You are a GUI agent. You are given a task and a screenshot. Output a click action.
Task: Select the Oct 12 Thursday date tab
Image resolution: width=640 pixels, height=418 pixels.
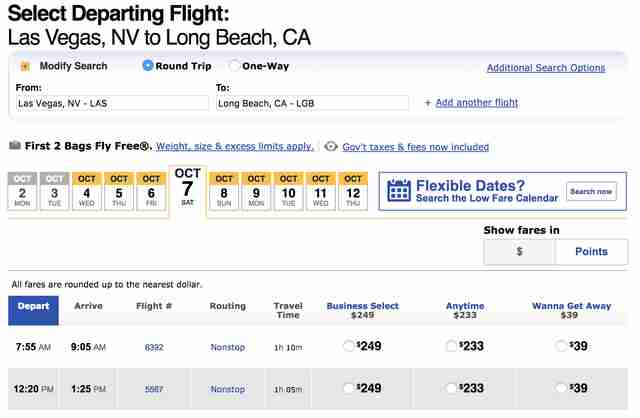353,191
